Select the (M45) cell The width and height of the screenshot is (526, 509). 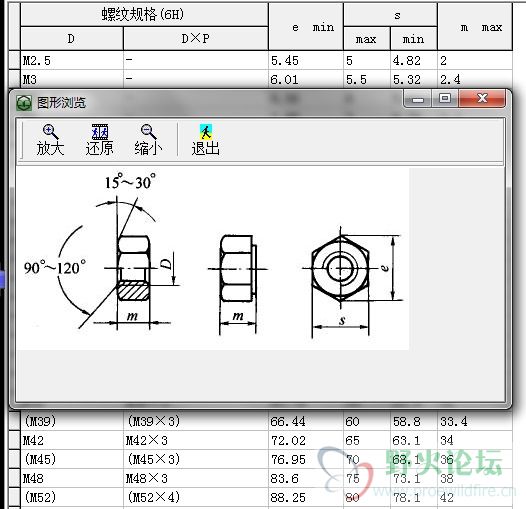pos(71,459)
